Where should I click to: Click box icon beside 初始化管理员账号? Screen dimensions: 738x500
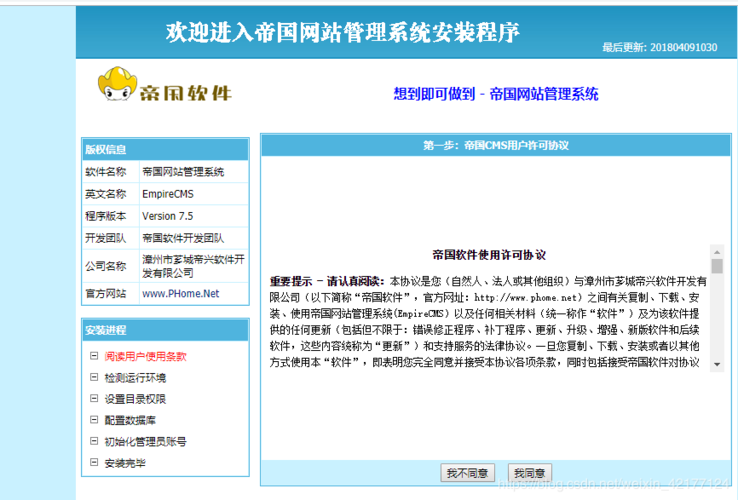(x=94, y=441)
